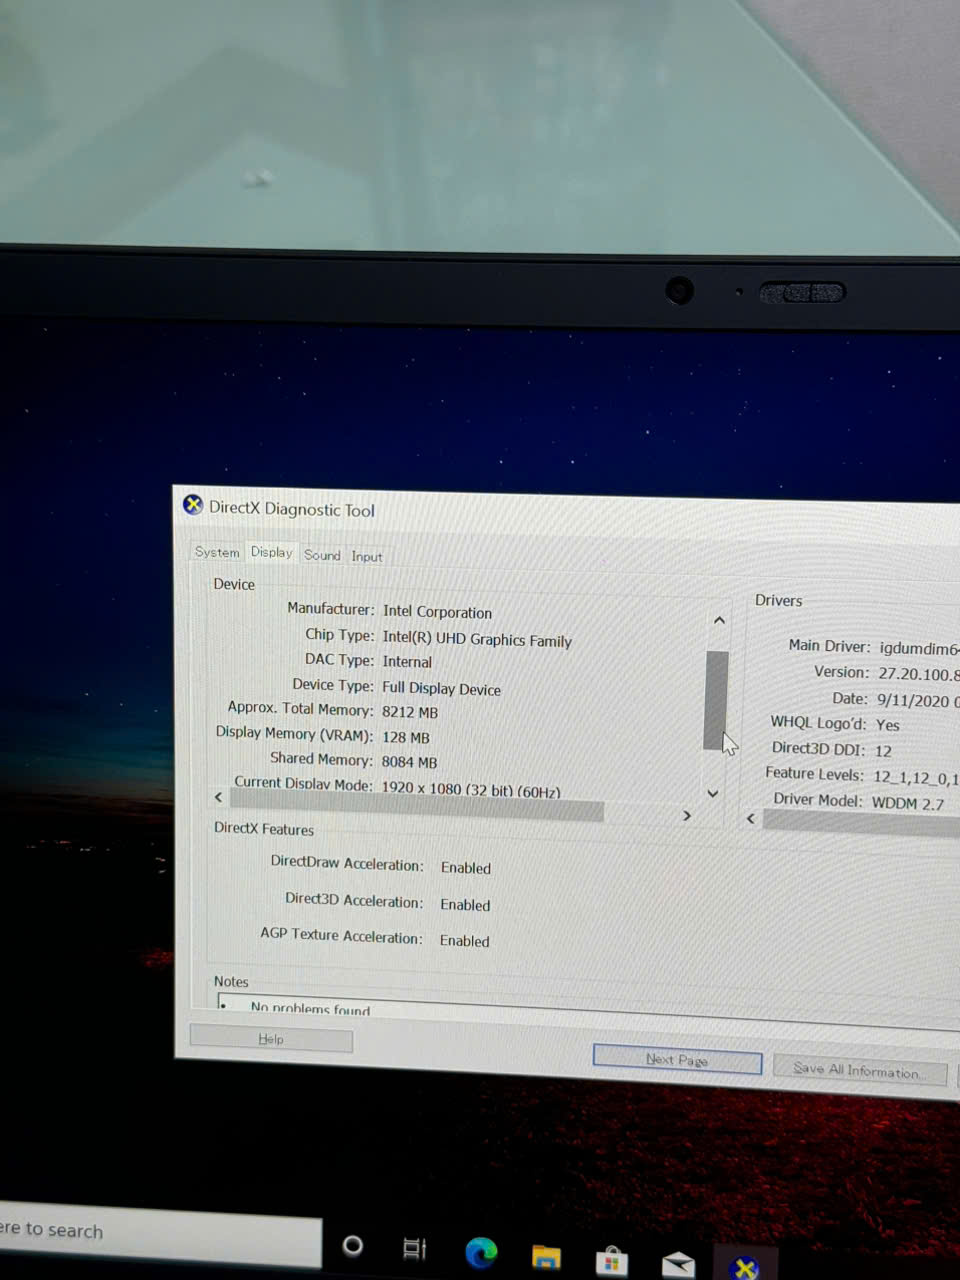Image resolution: width=960 pixels, height=1280 pixels.
Task: Click Device panel scroll up arrow
Action: tap(719, 621)
